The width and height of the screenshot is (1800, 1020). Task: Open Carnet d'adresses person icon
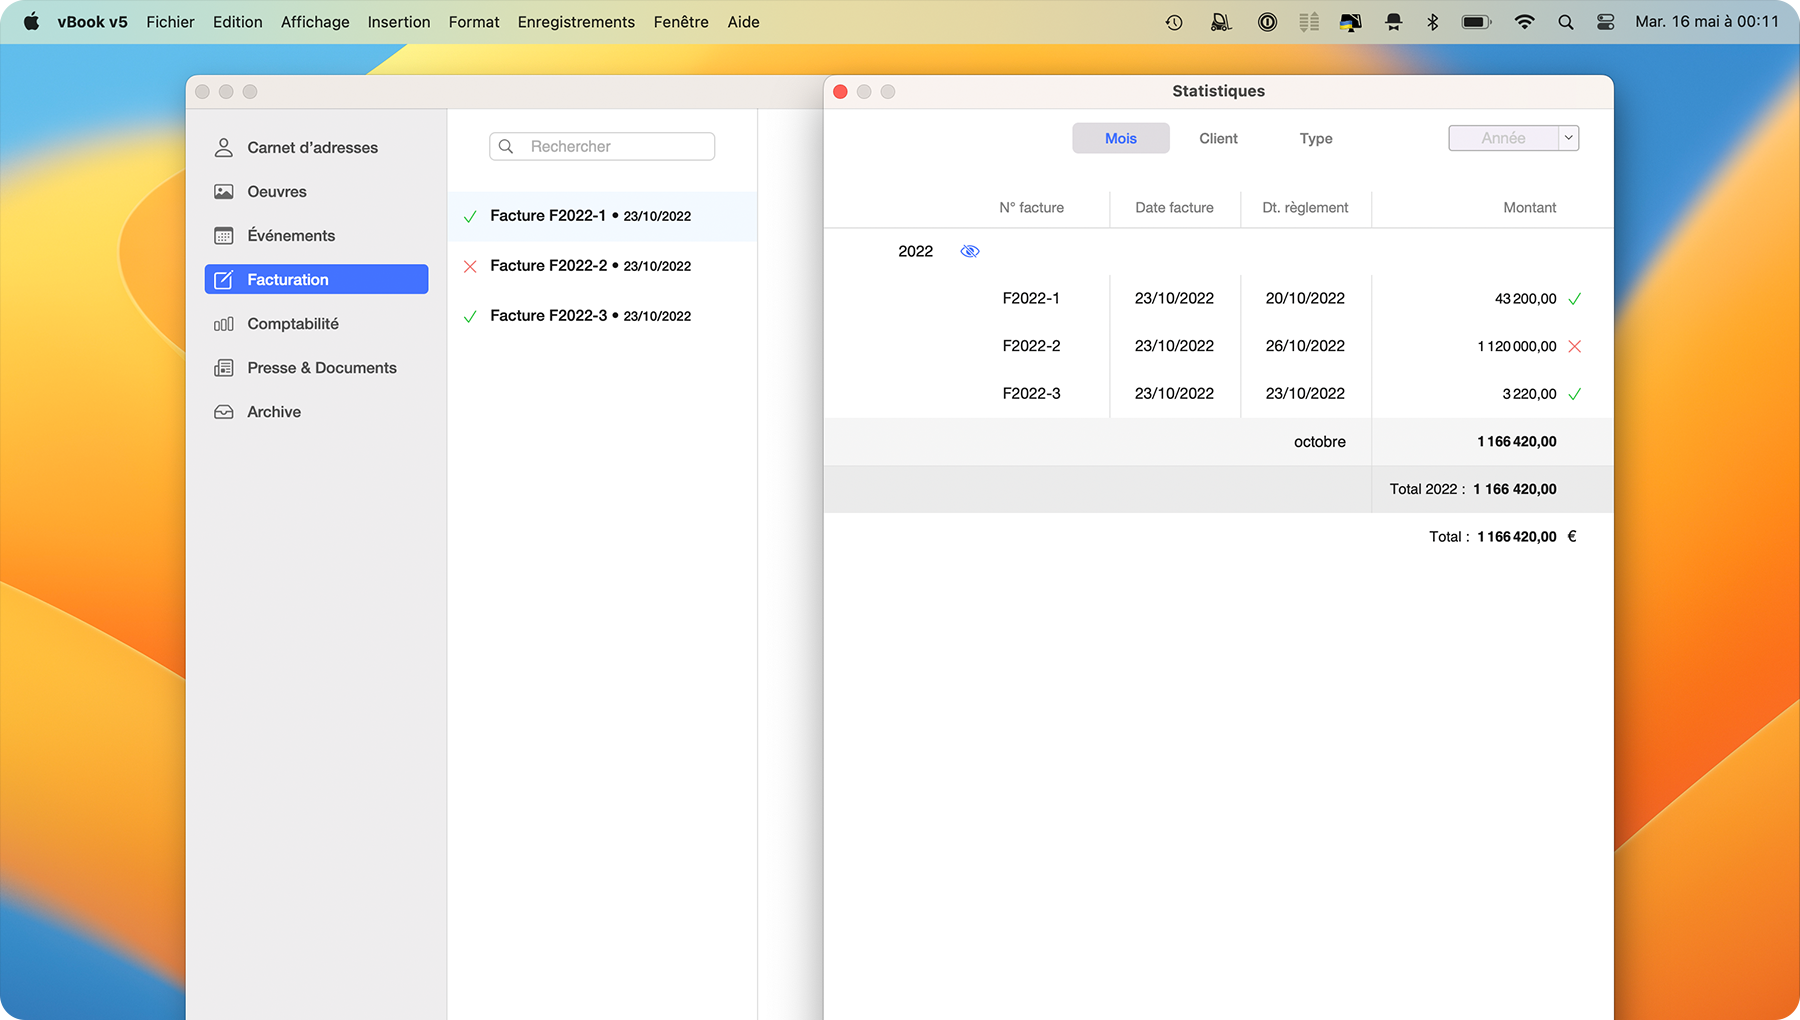coord(224,148)
